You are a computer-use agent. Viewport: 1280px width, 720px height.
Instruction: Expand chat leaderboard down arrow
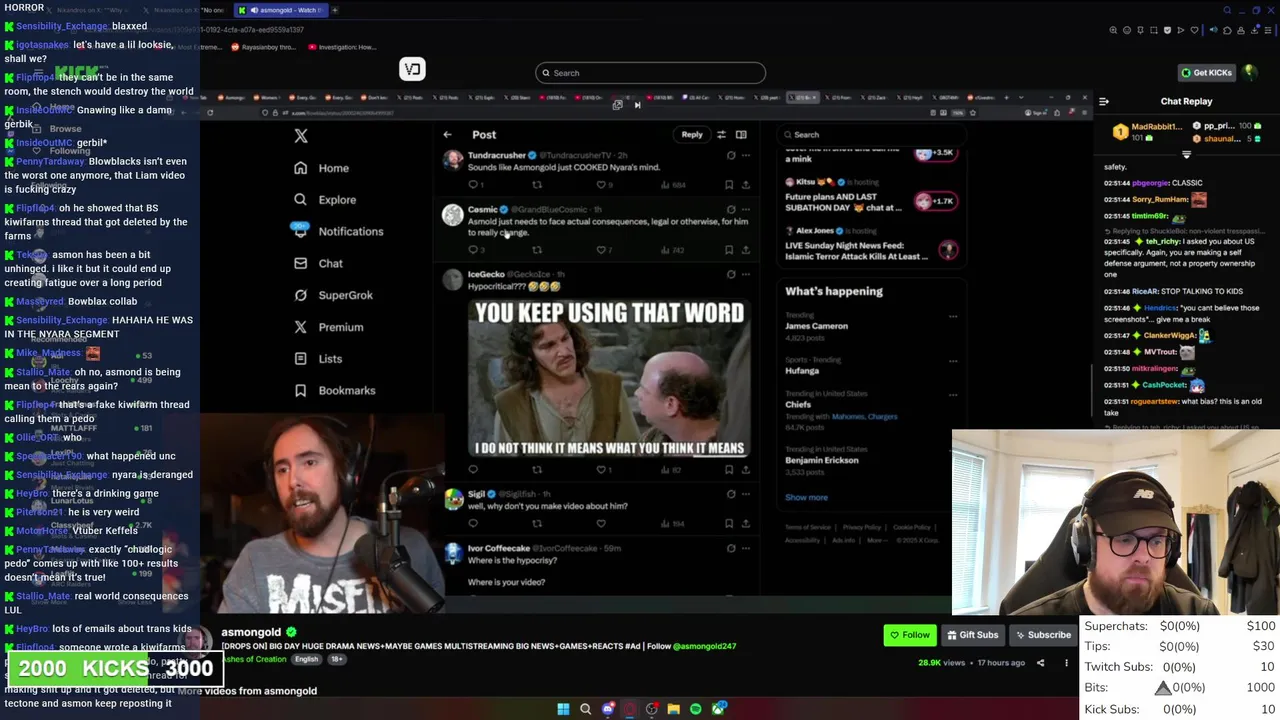[1186, 155]
